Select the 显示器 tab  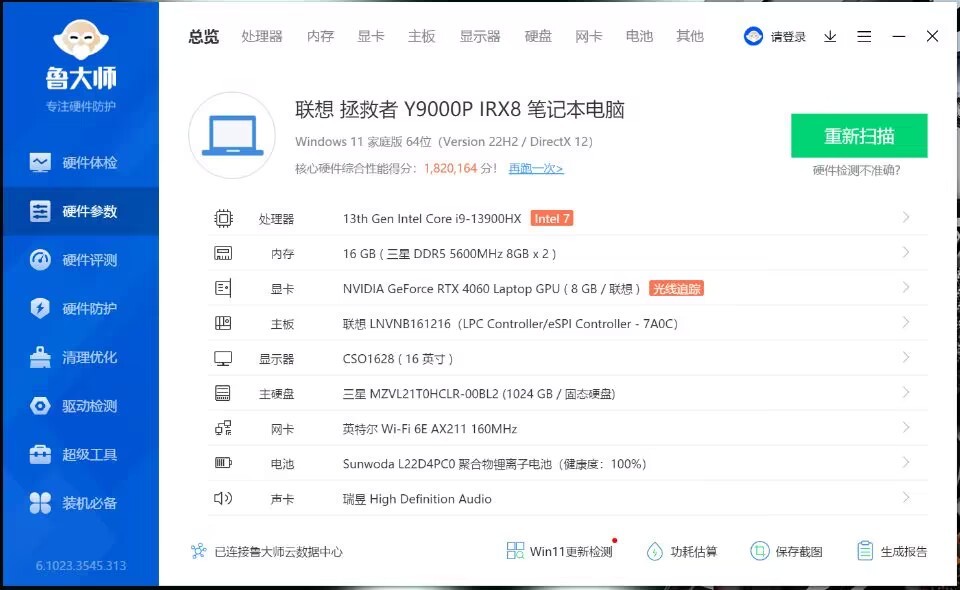tap(480, 37)
